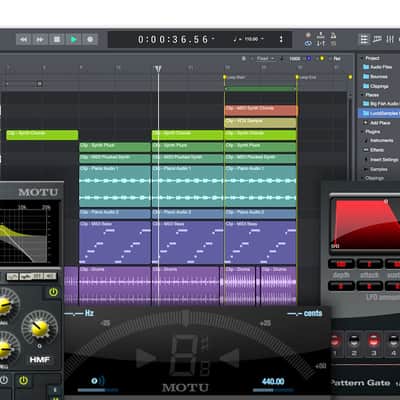The width and height of the screenshot is (400, 400).
Task: Open Insert Settings in the browser
Action: pyautogui.click(x=381, y=160)
